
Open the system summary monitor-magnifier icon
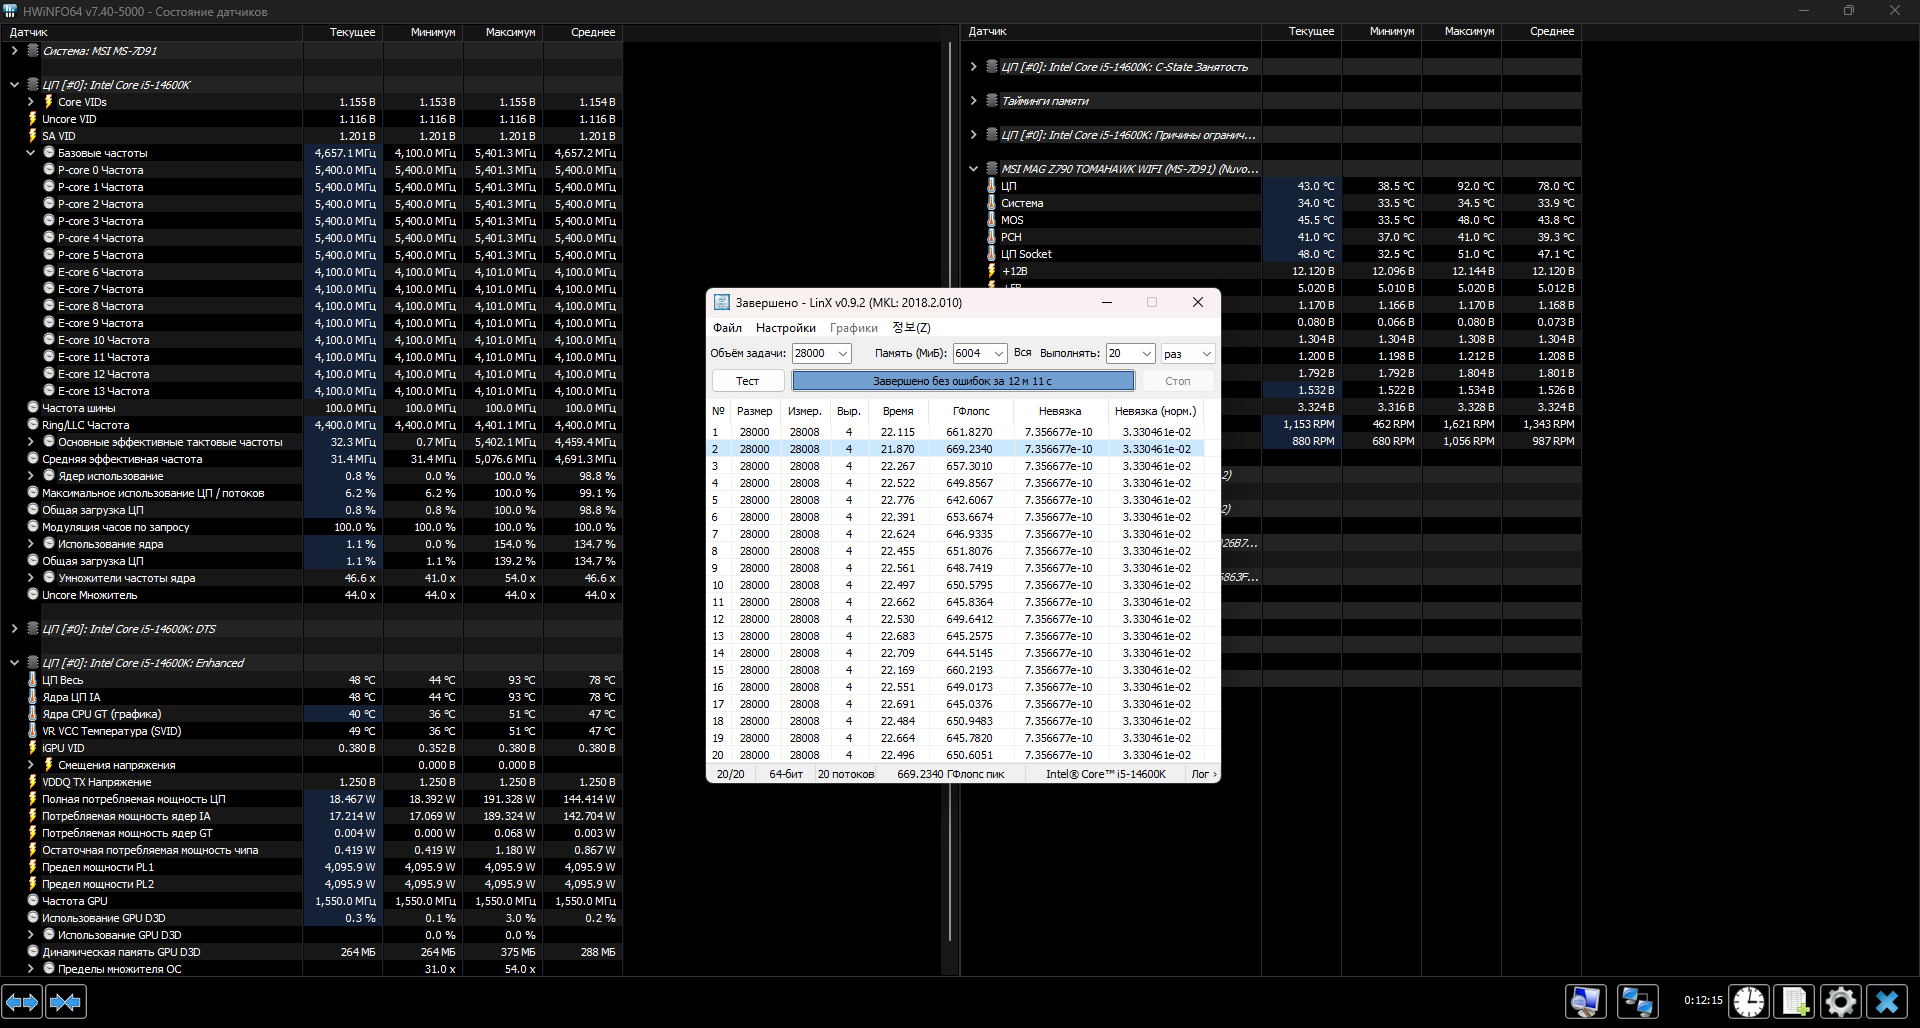pos(1585,1001)
